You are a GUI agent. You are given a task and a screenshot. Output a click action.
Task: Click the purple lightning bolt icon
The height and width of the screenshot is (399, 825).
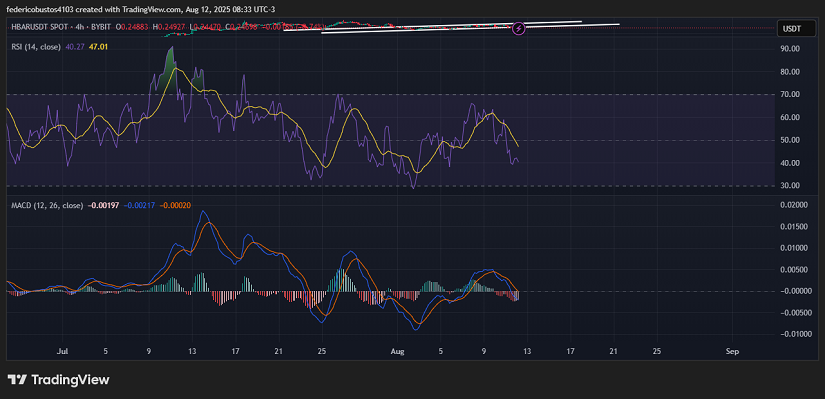519,28
